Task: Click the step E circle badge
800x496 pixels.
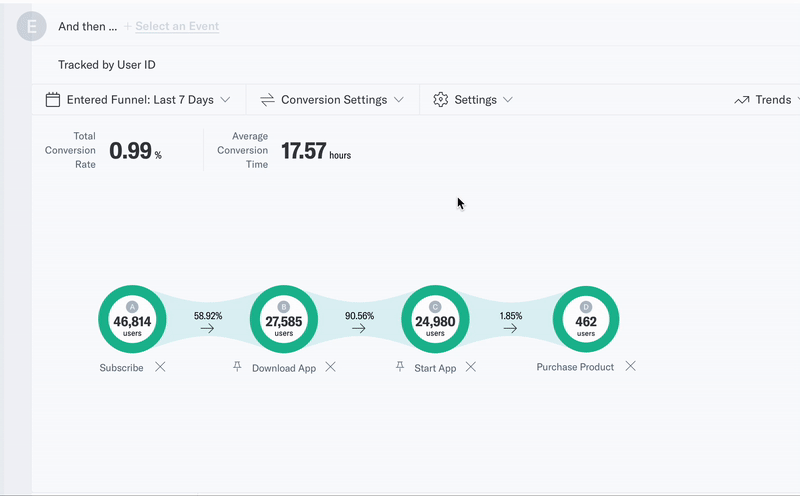Action: tap(32, 26)
